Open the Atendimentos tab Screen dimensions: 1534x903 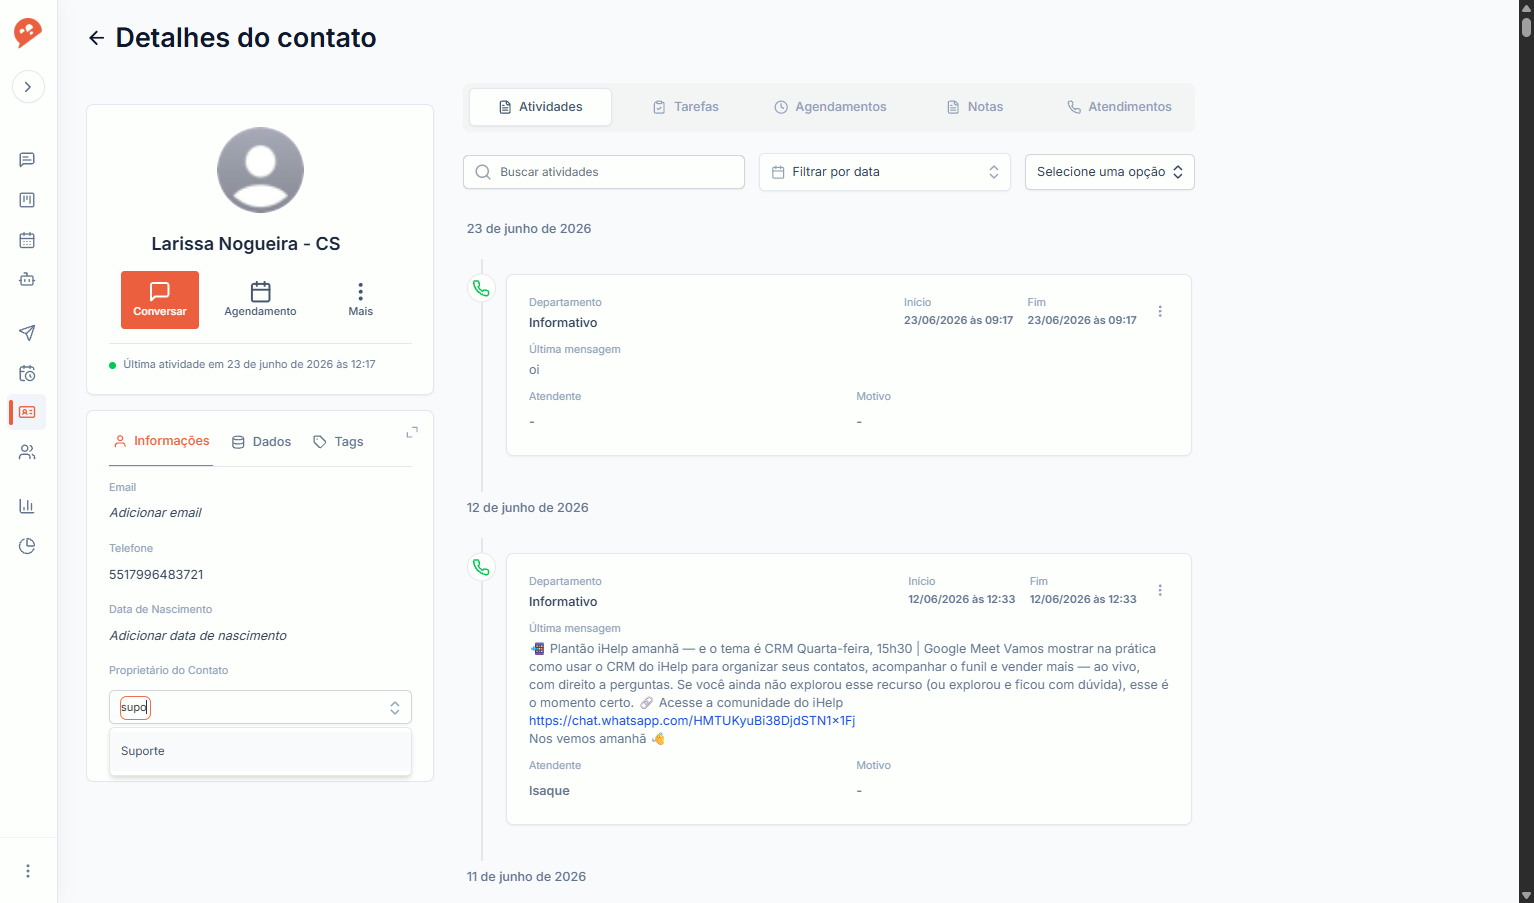pos(1119,107)
